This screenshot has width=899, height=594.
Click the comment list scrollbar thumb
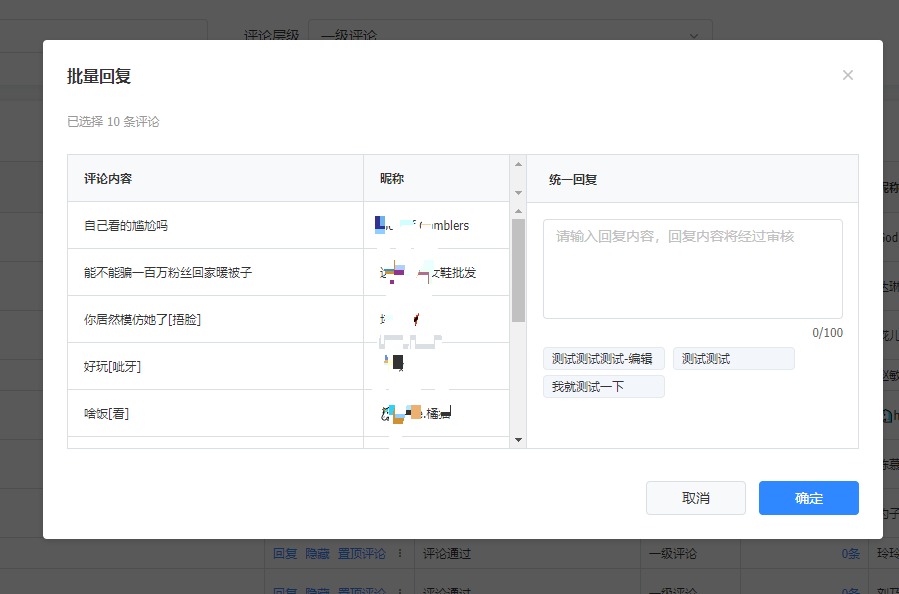tap(518, 270)
